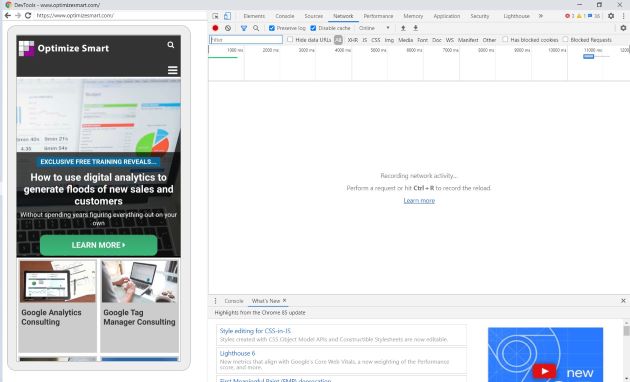Switch to the Memory tab
Screen dimensions: 630x382
coord(413,16)
